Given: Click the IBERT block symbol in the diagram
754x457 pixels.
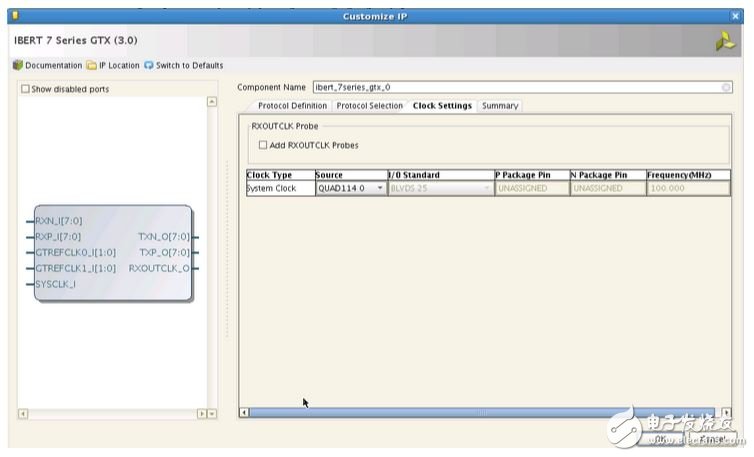Looking at the screenshot, I should pyautogui.click(x=112, y=253).
